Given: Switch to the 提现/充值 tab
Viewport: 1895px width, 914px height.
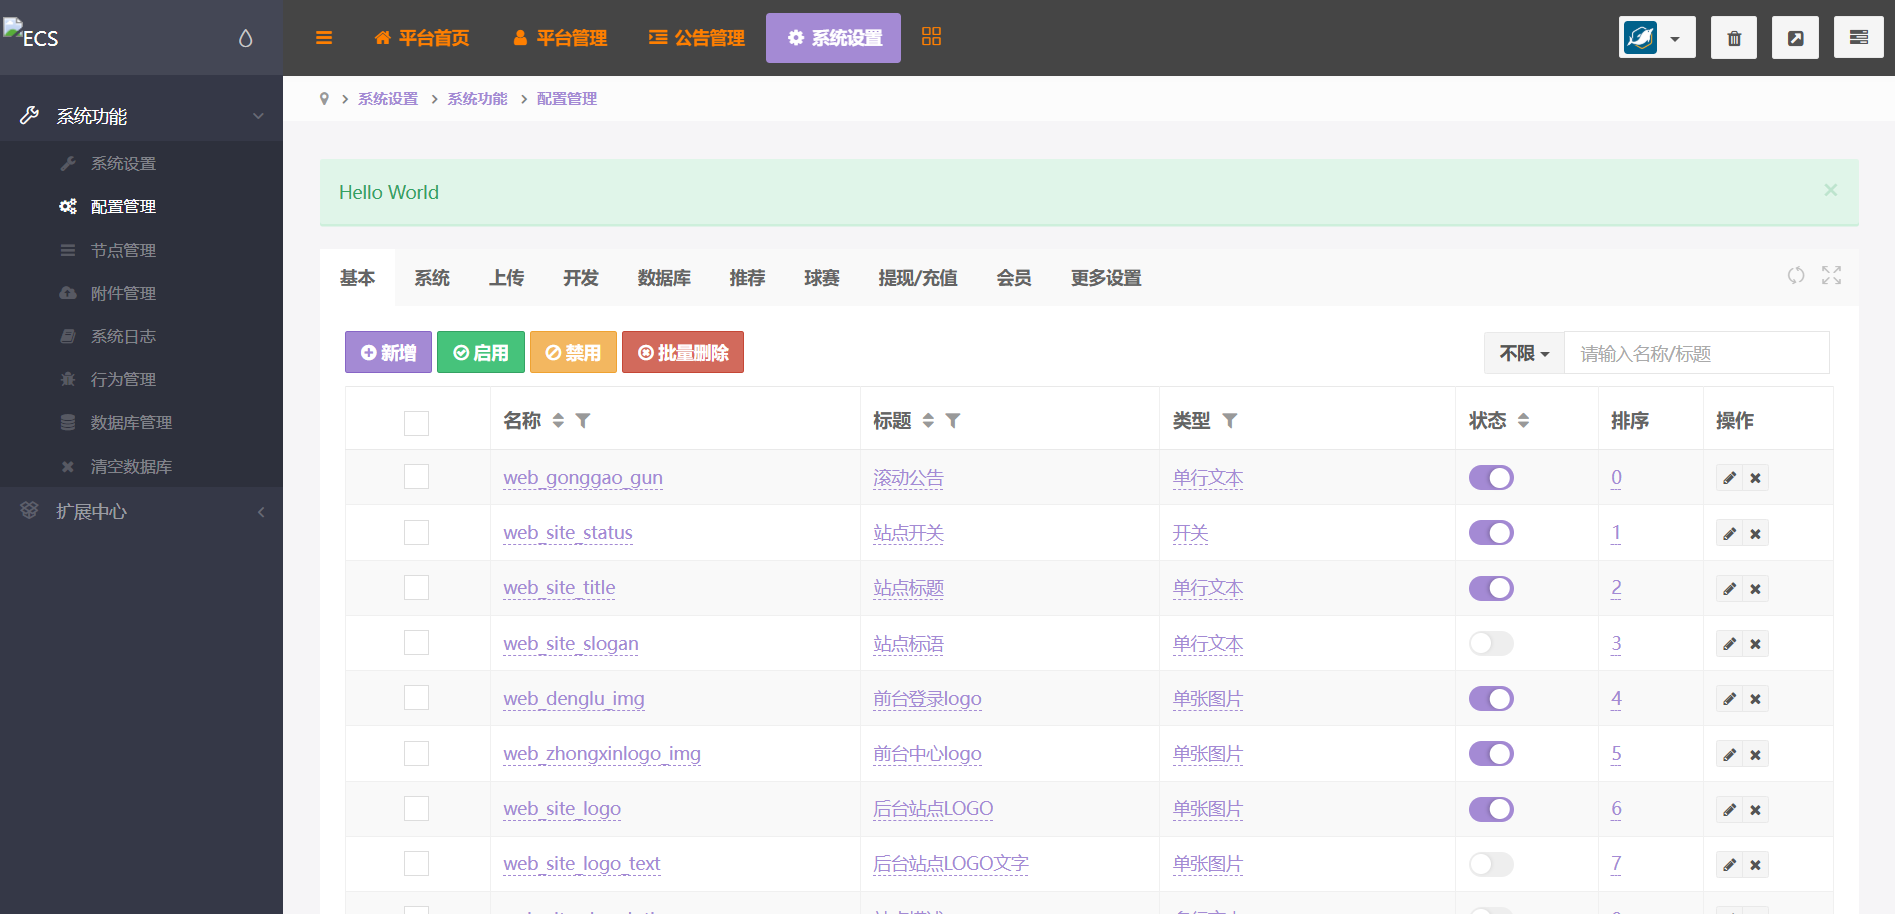Looking at the screenshot, I should tap(918, 278).
